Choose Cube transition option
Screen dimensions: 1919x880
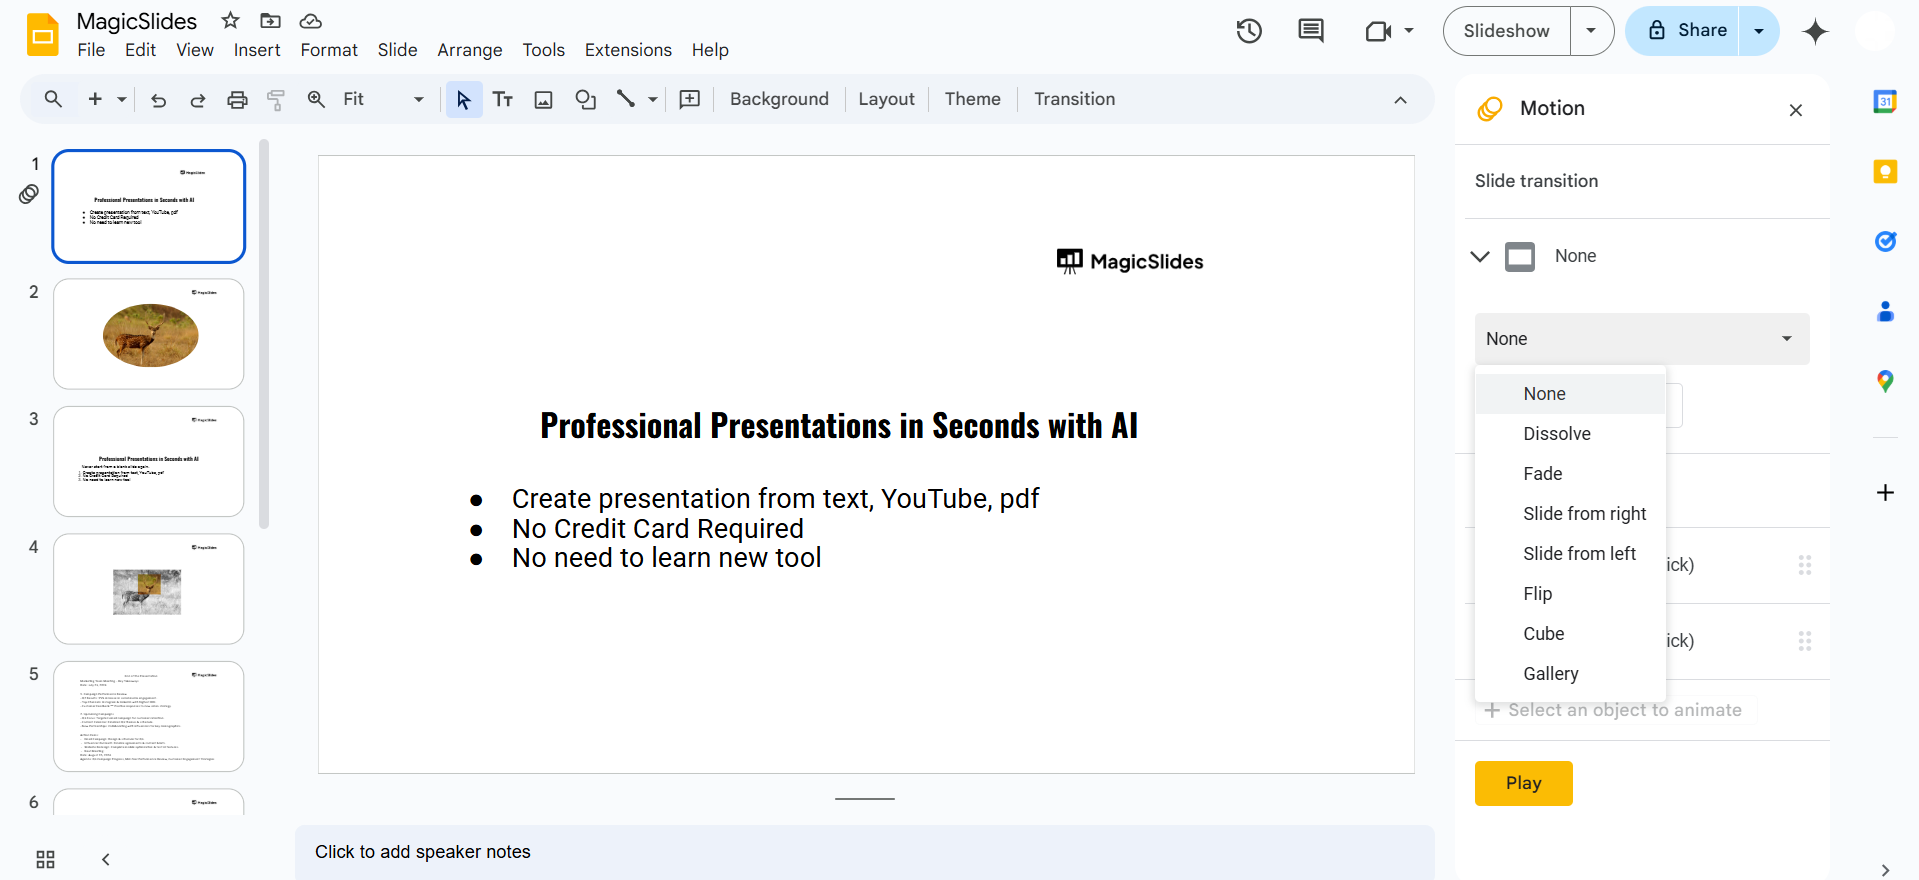[1570, 634]
